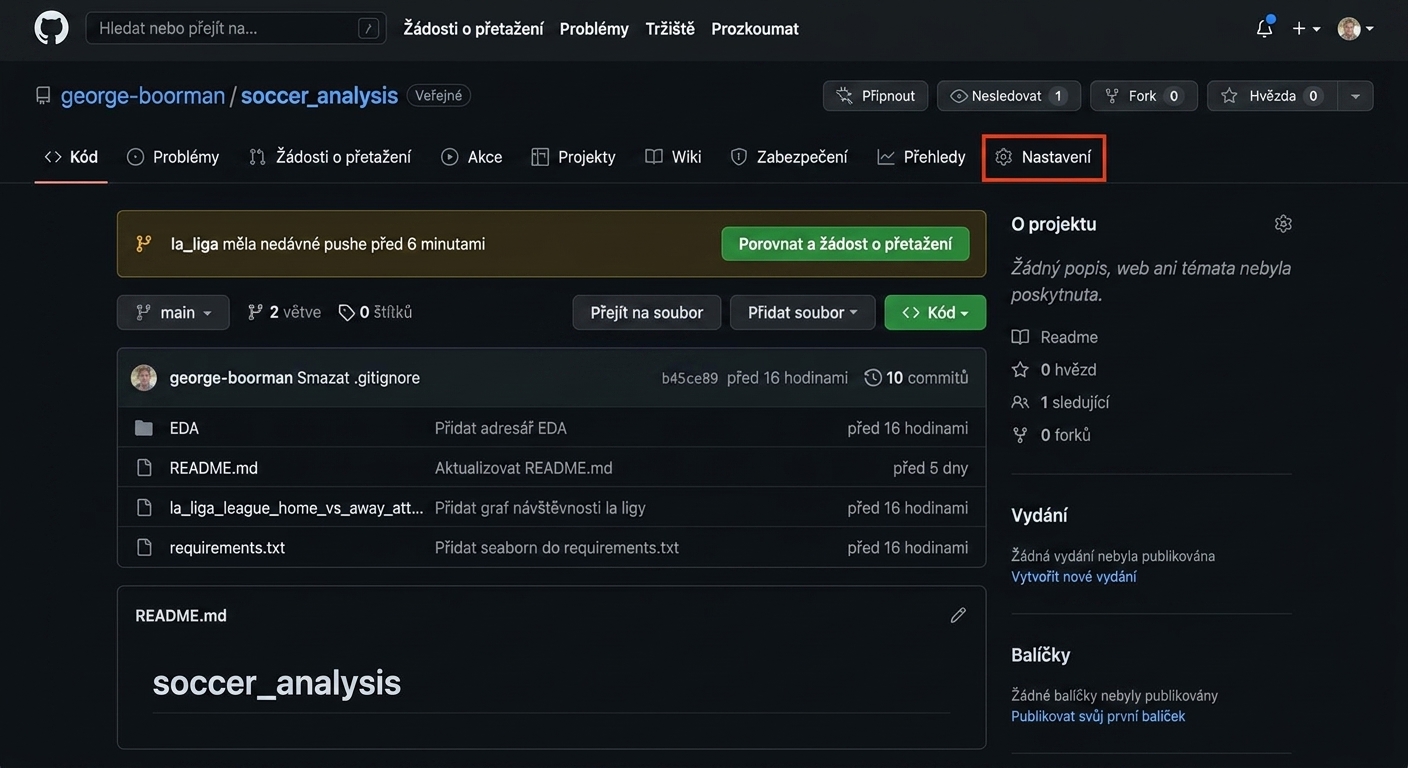Viewport: 1408px width, 768px height.
Task: Open the Projekty tab
Action: point(574,157)
